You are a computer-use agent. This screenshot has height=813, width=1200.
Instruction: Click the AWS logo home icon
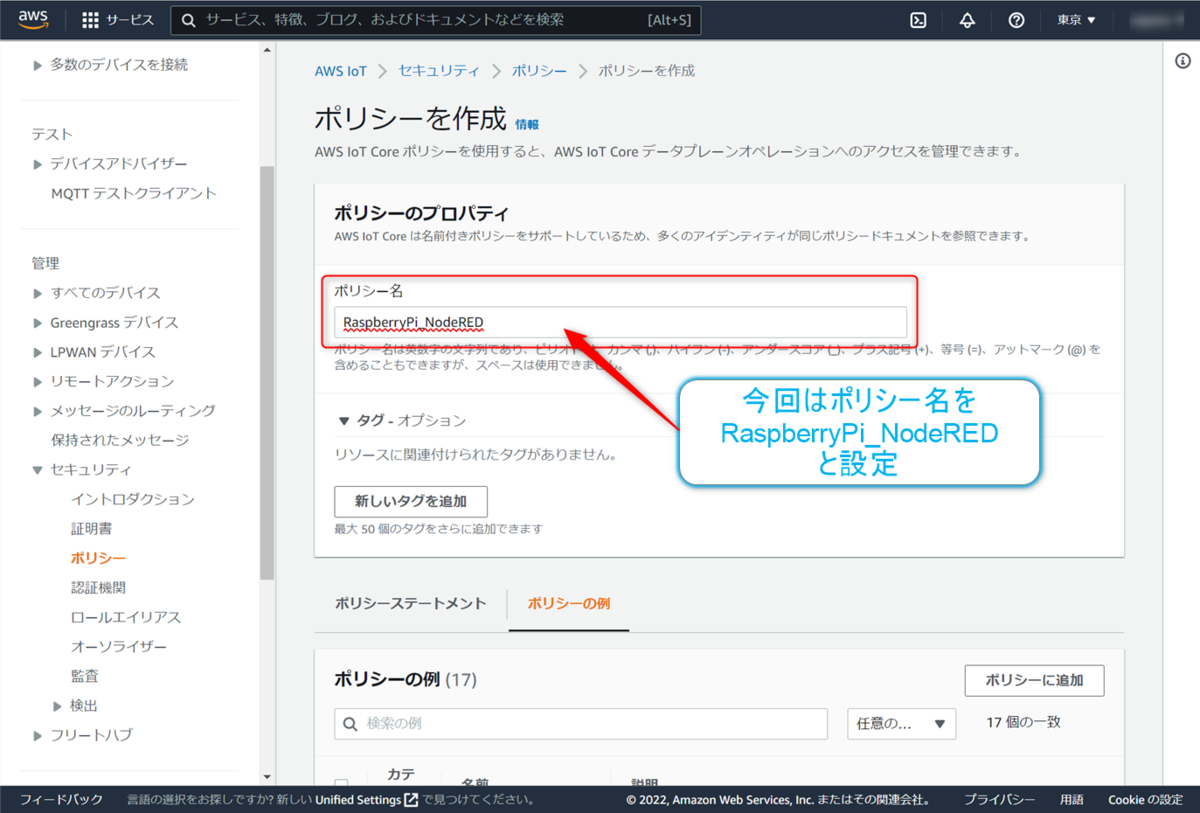pyautogui.click(x=33, y=20)
